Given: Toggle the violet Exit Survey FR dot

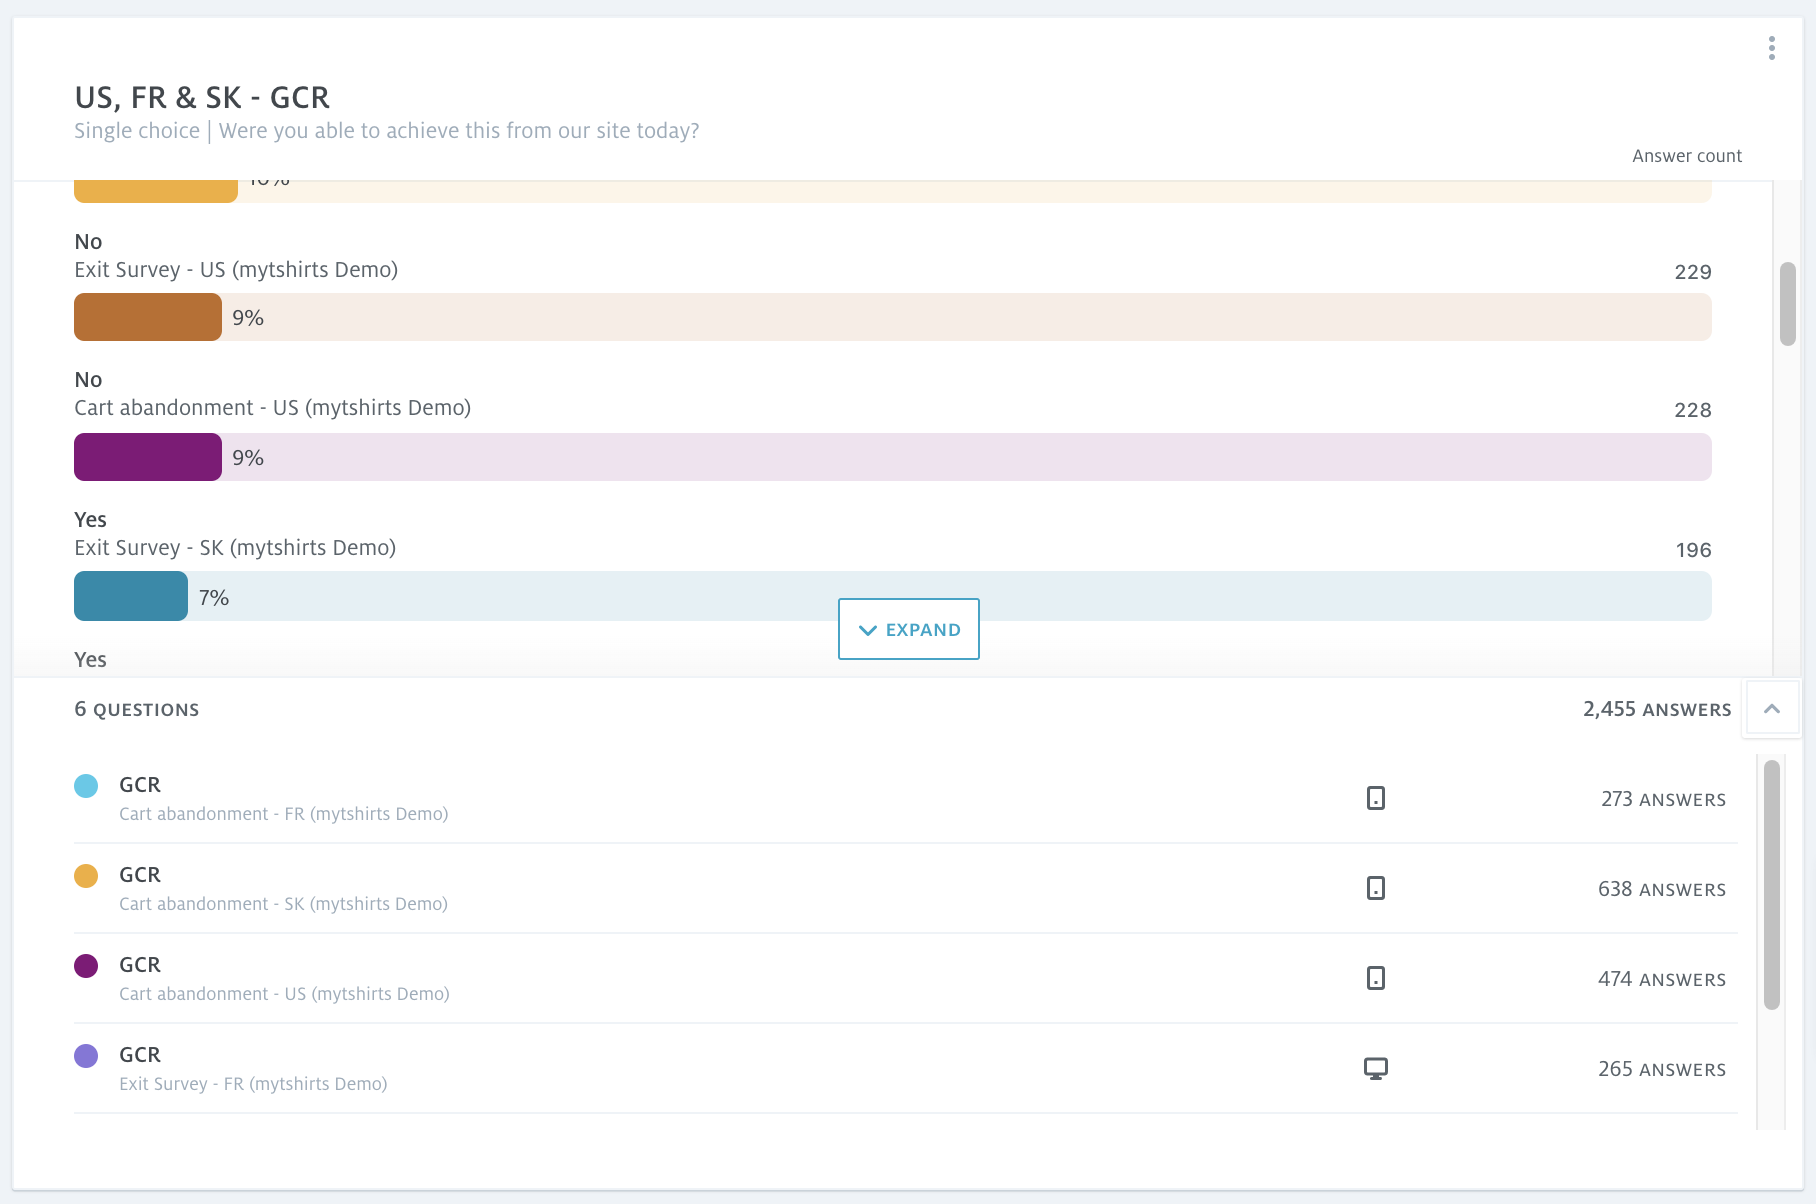Looking at the screenshot, I should click(x=86, y=1056).
